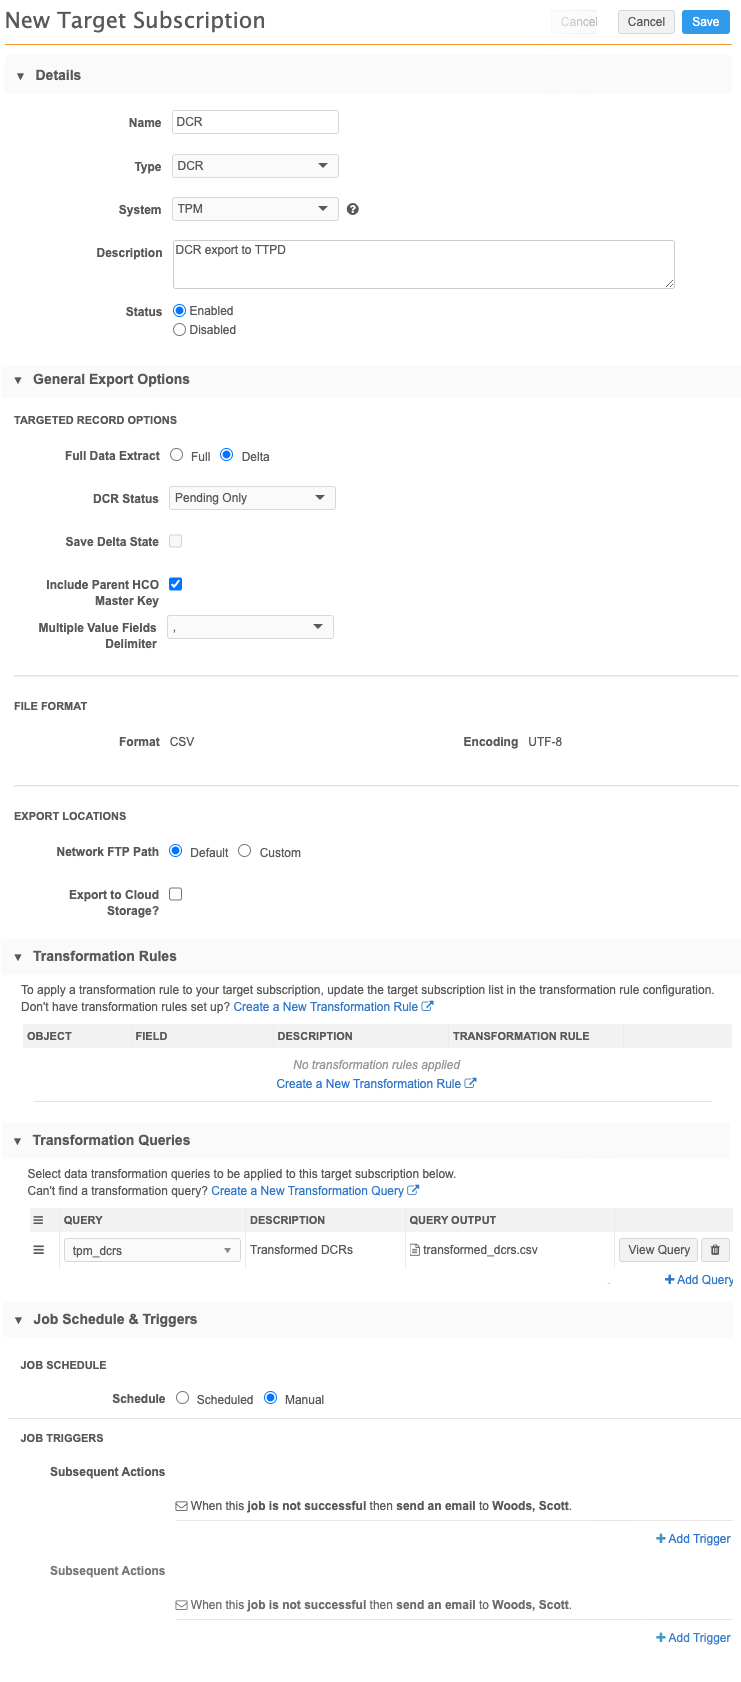Click the View Query button
Image resolution: width=741 pixels, height=1682 pixels.
[x=658, y=1250]
